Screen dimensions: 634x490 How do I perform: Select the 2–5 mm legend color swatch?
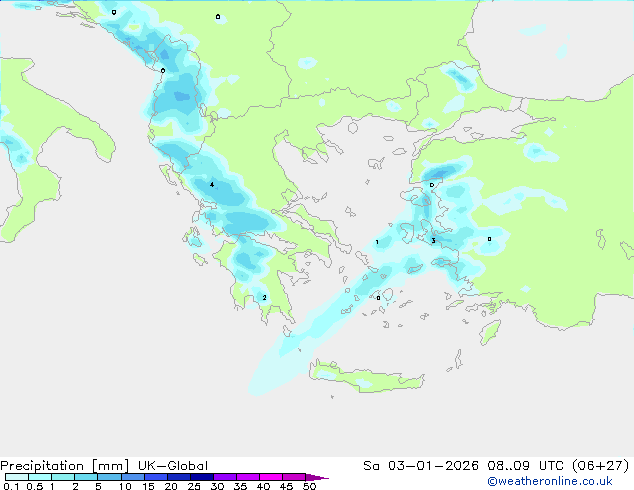[86, 477]
